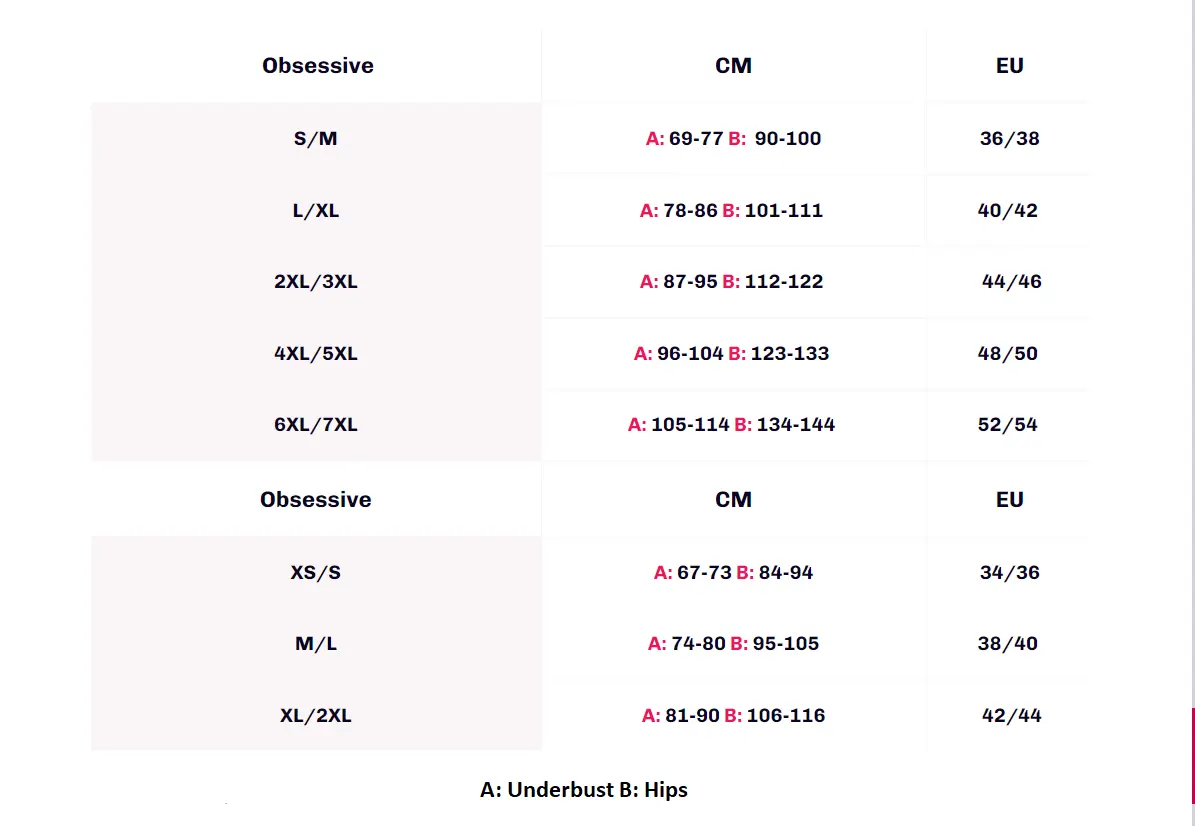
Task: Click measurements A: 105-114 B: 134-144
Action: click(x=731, y=425)
